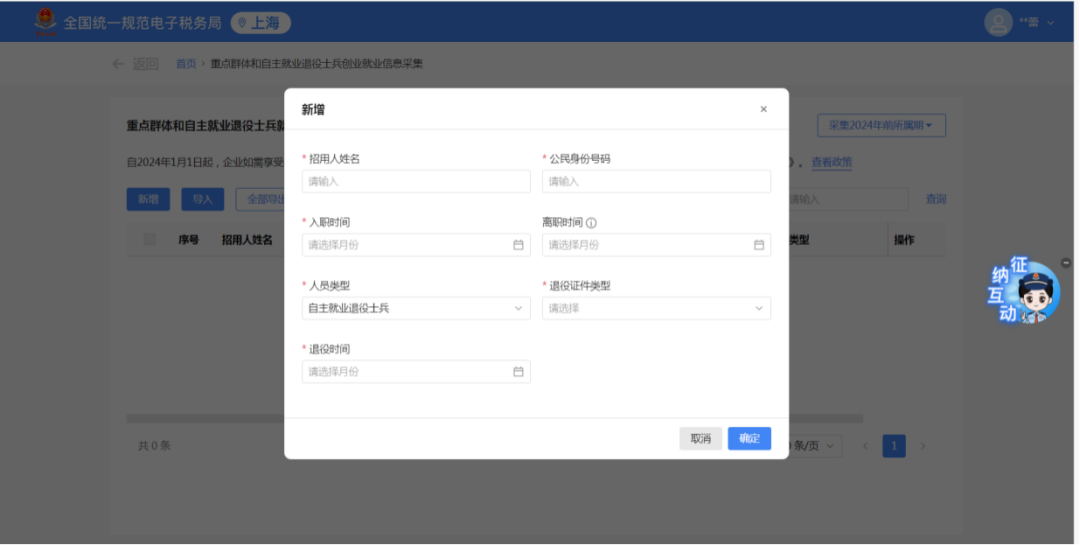
Task: Toggle the select-all checkbox in table header
Action: pos(150,240)
